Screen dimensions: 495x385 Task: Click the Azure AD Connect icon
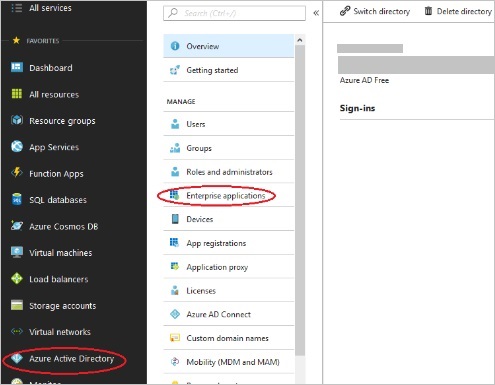point(175,314)
